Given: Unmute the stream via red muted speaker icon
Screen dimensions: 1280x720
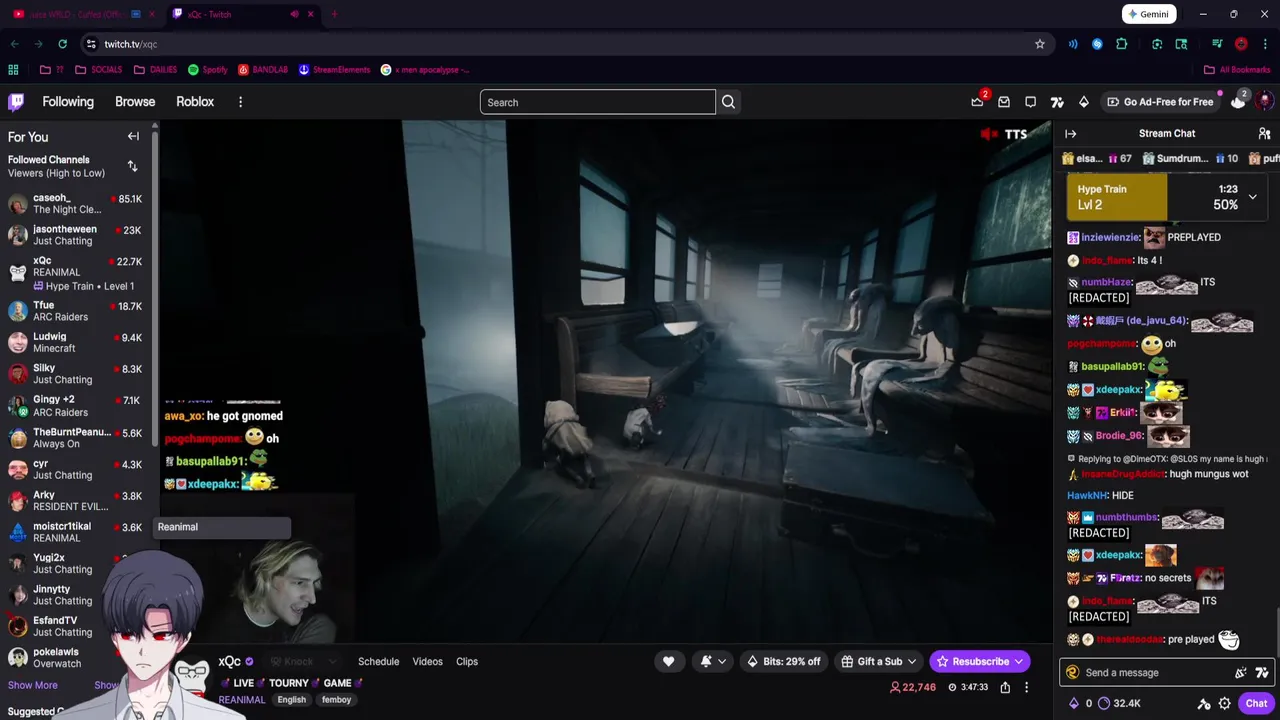Looking at the screenshot, I should point(990,134).
